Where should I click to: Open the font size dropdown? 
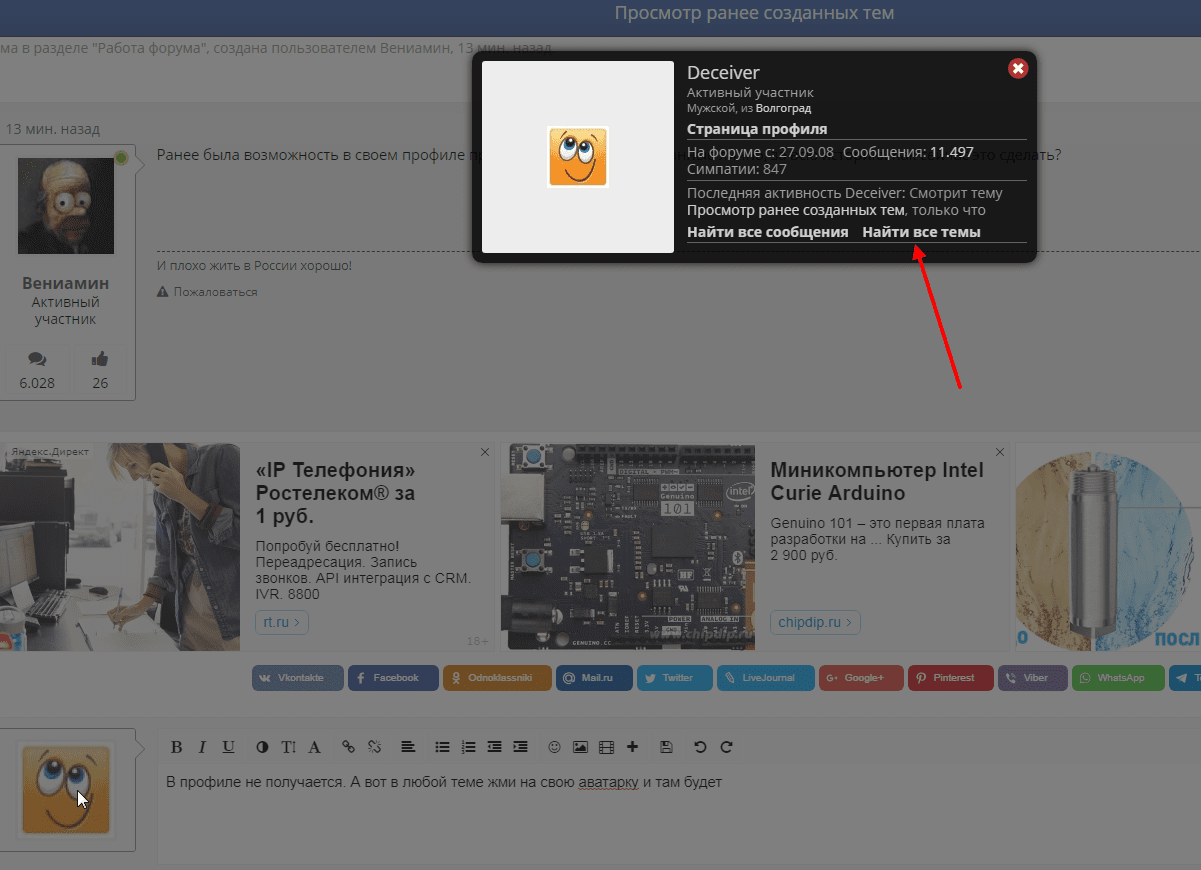[x=288, y=747]
